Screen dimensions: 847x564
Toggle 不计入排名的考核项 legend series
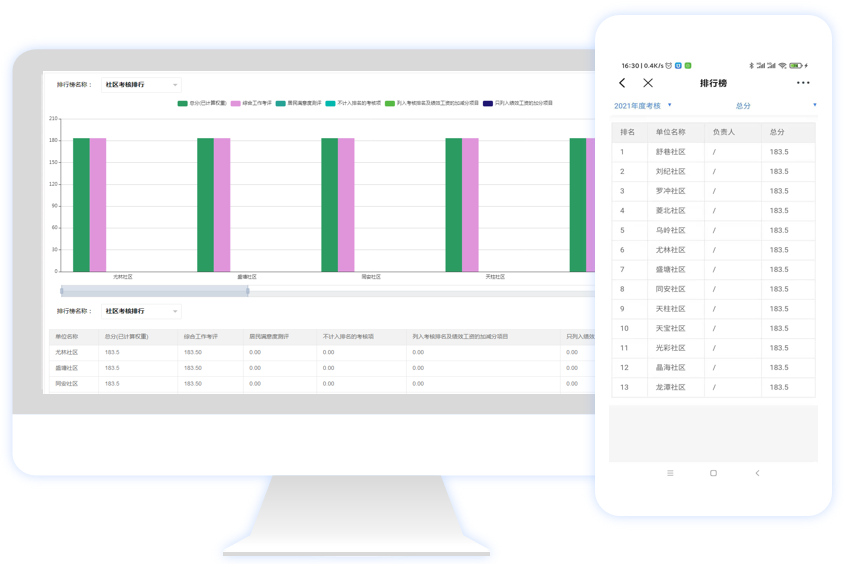pyautogui.click(x=353, y=103)
